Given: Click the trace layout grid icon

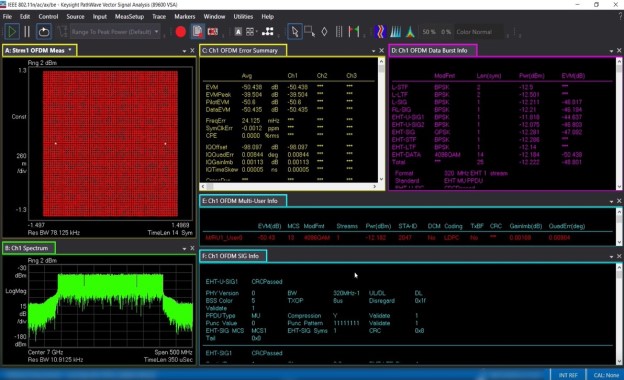Looking at the screenshot, I should (x=250, y=32).
